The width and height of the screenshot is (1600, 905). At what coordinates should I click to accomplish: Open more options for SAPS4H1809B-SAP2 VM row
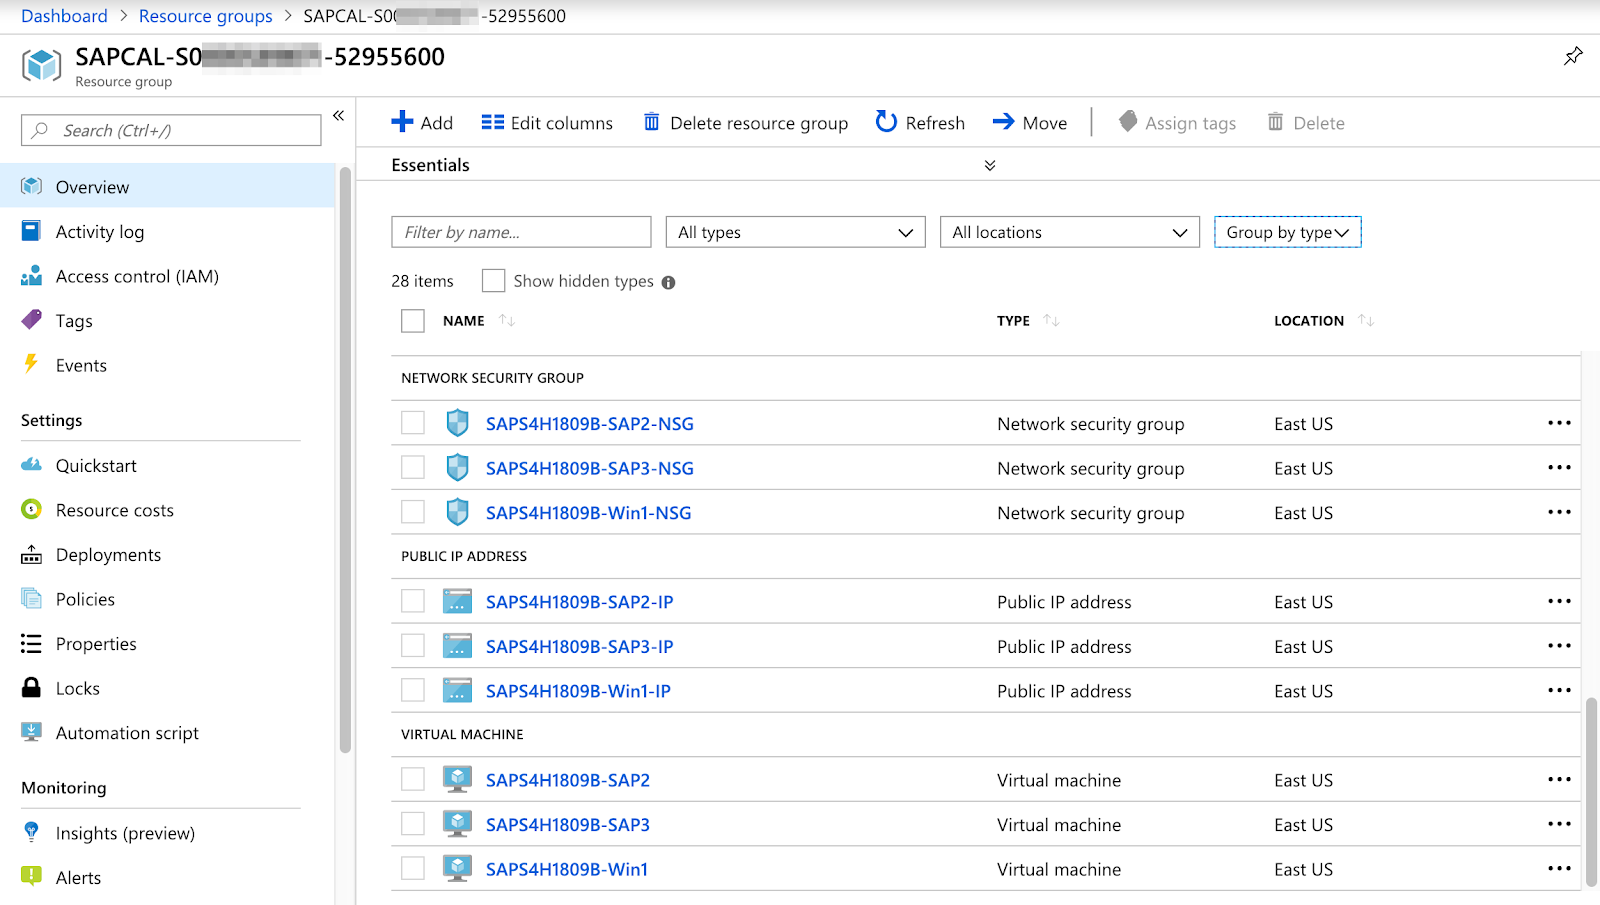click(x=1559, y=779)
